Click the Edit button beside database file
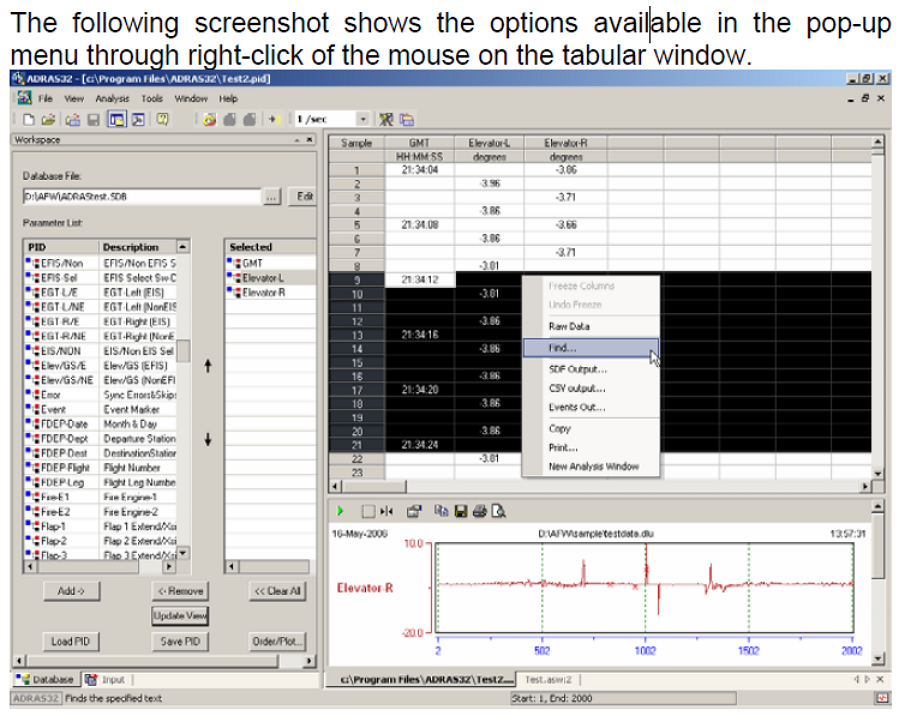 click(304, 197)
